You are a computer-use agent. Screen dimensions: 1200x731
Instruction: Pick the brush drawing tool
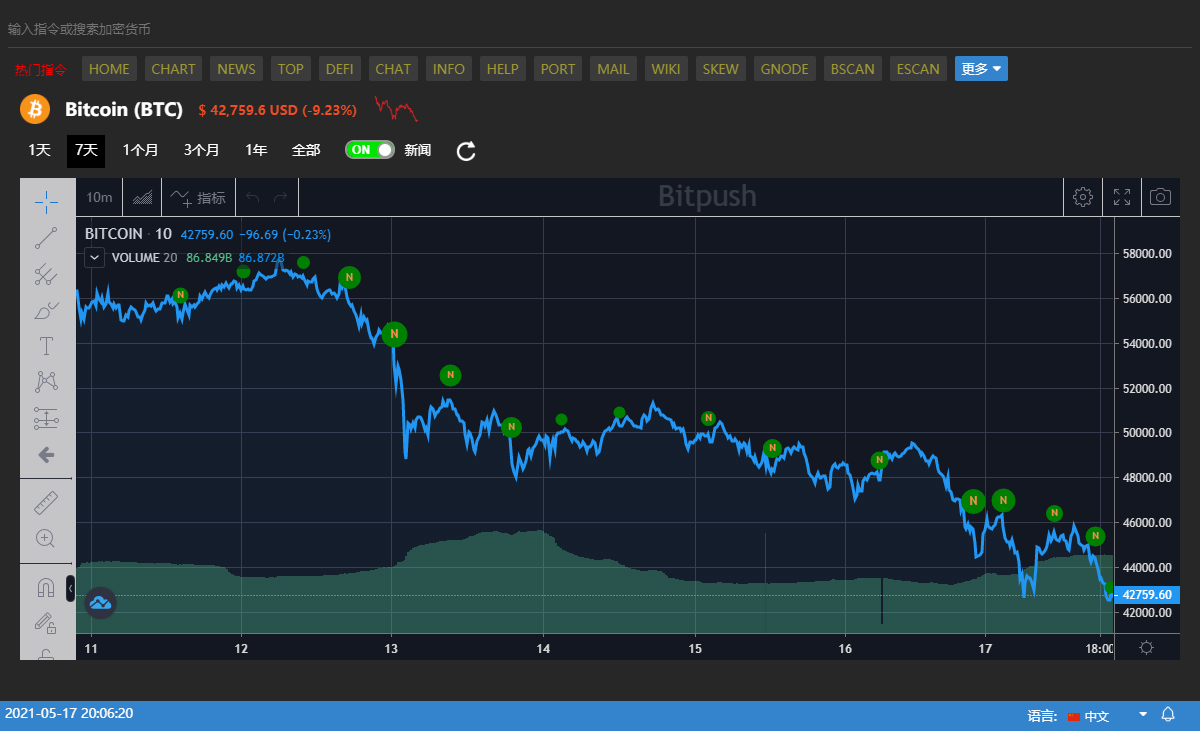tap(46, 310)
